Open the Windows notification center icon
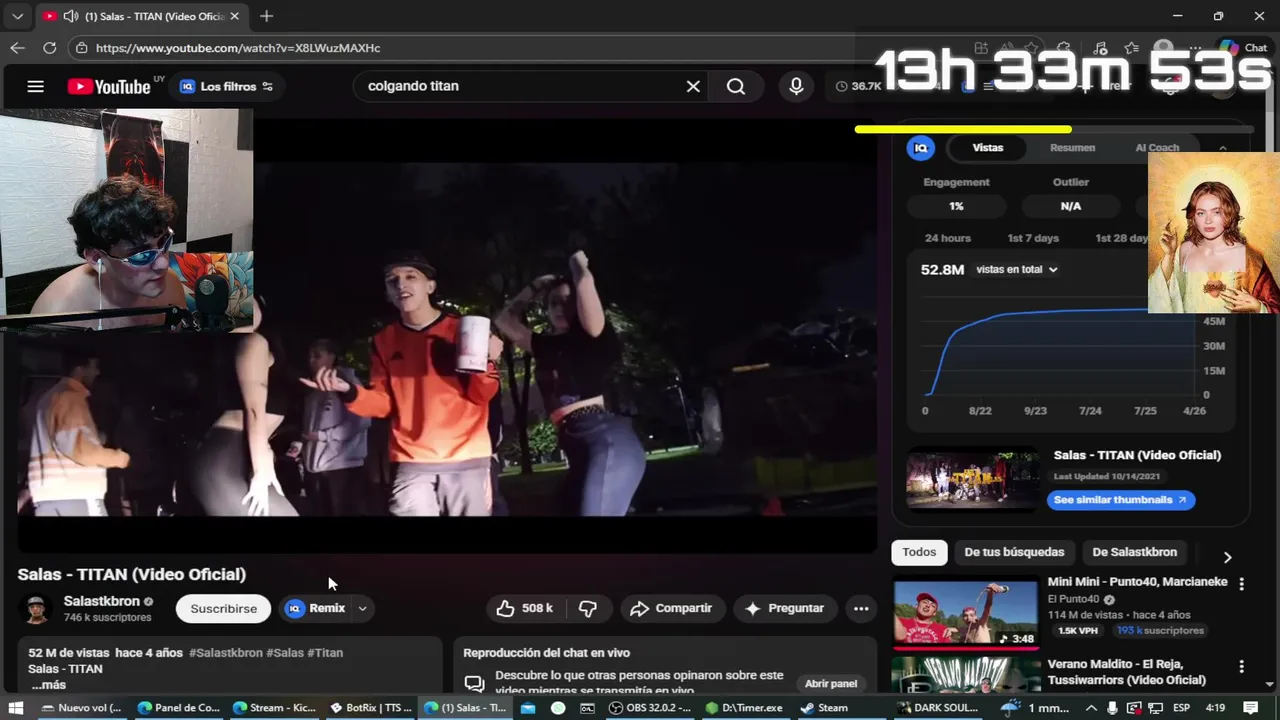This screenshot has width=1280, height=720. click(x=1250, y=708)
